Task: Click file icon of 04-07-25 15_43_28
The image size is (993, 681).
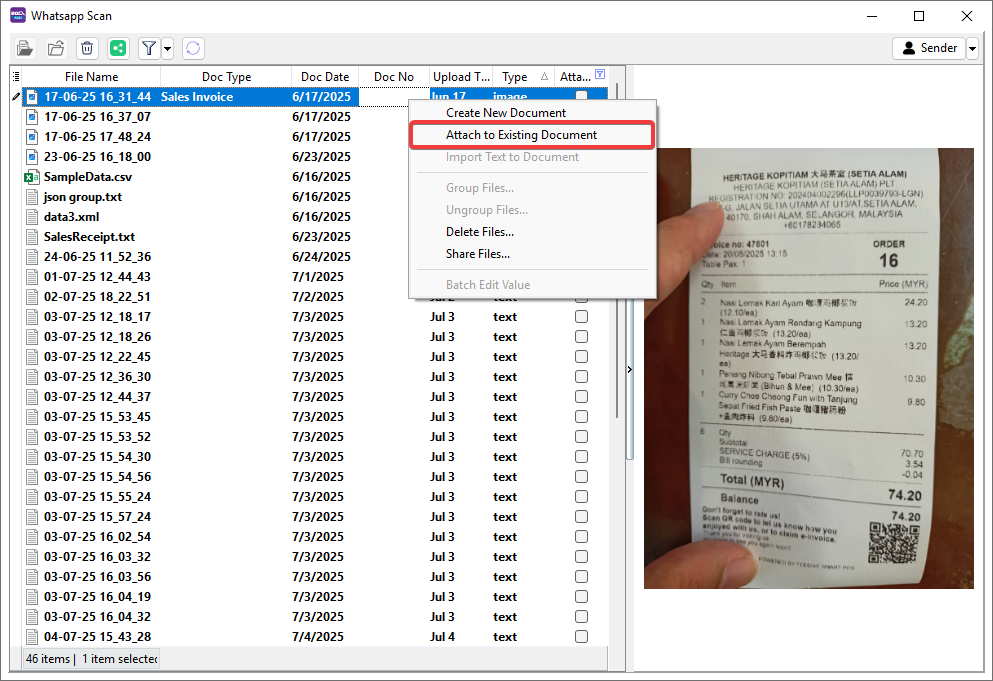Action: click(x=32, y=637)
